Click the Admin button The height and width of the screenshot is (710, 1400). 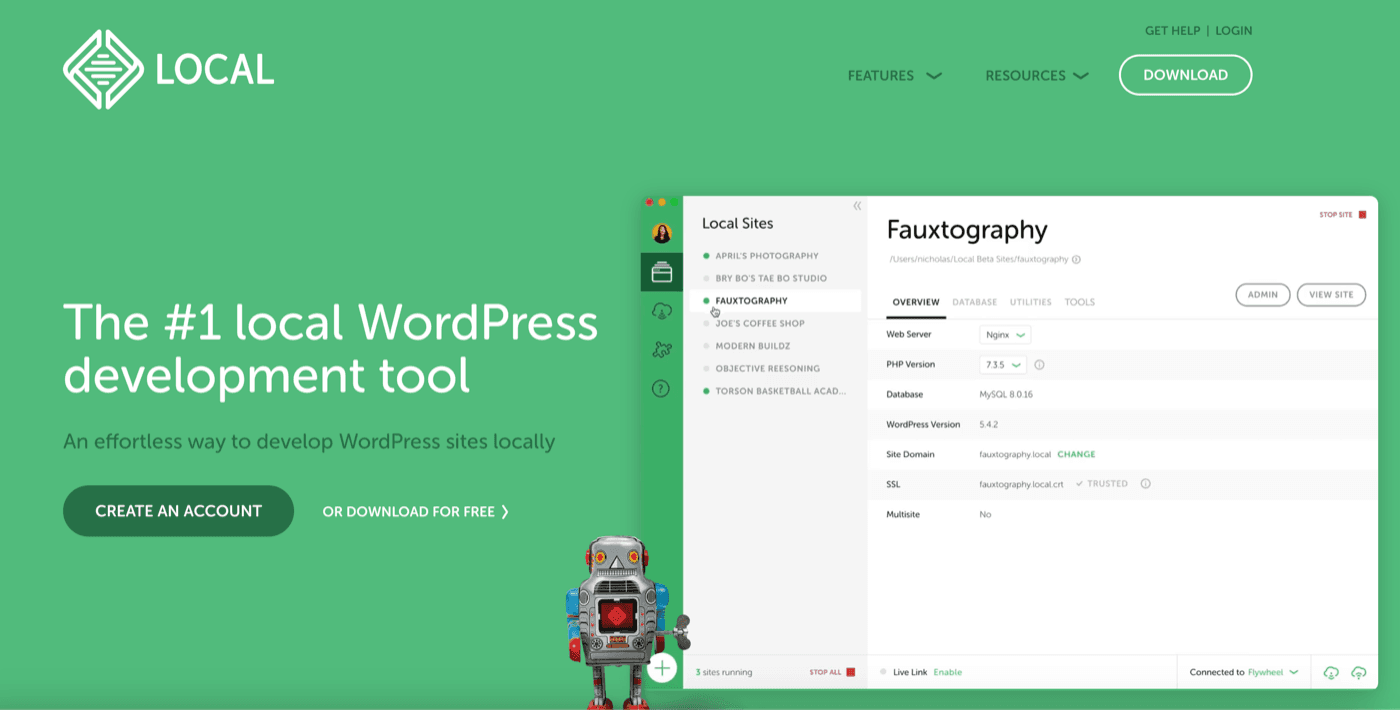click(1263, 295)
